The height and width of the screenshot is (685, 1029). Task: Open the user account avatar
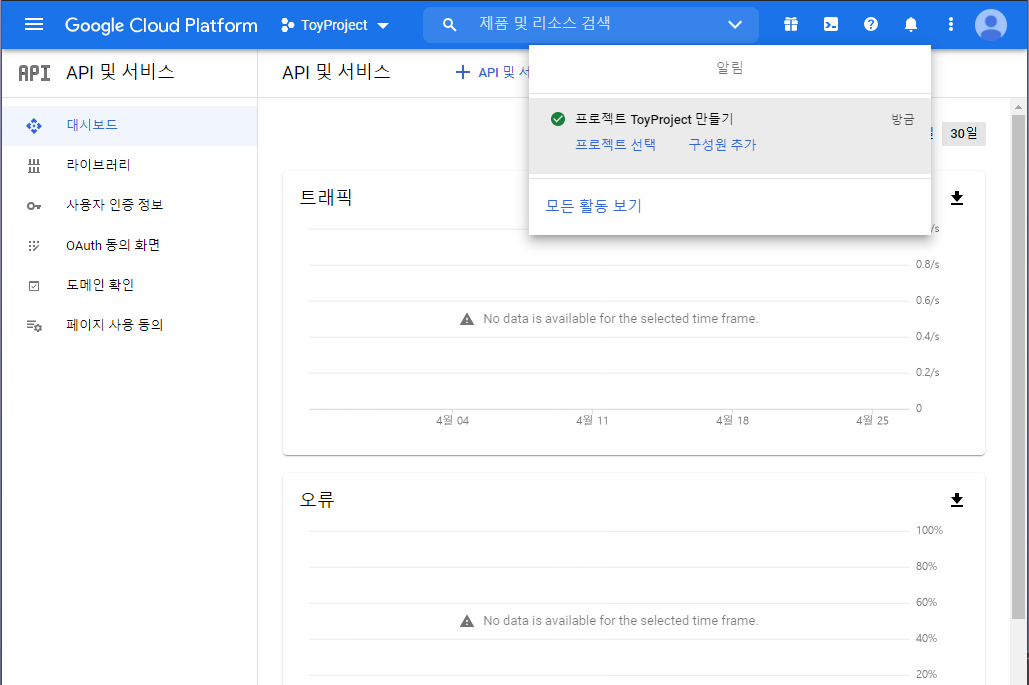[x=991, y=25]
